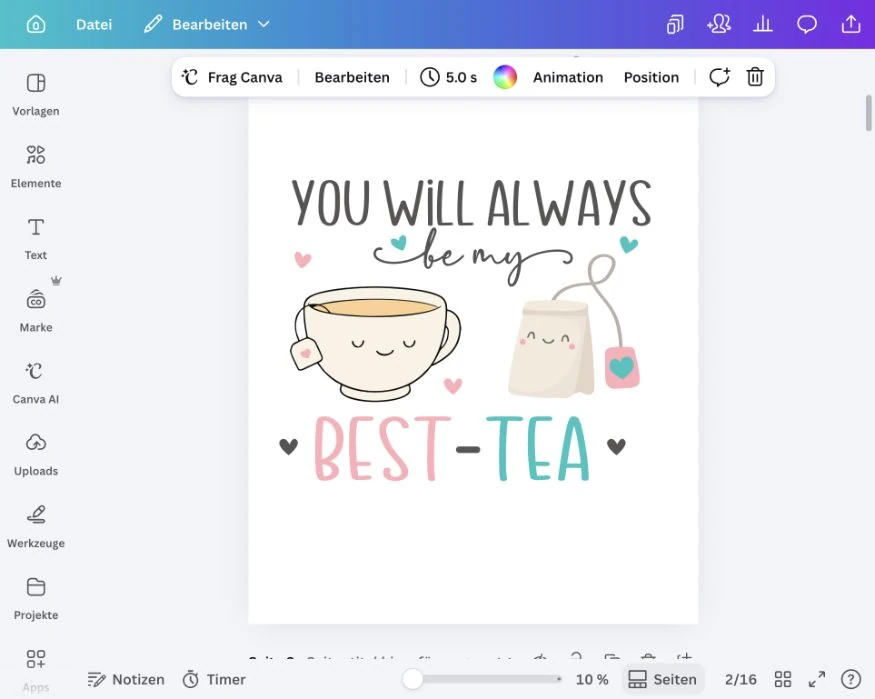Change the 5.0 s page duration
Viewport: 875px width, 699px height.
[449, 77]
